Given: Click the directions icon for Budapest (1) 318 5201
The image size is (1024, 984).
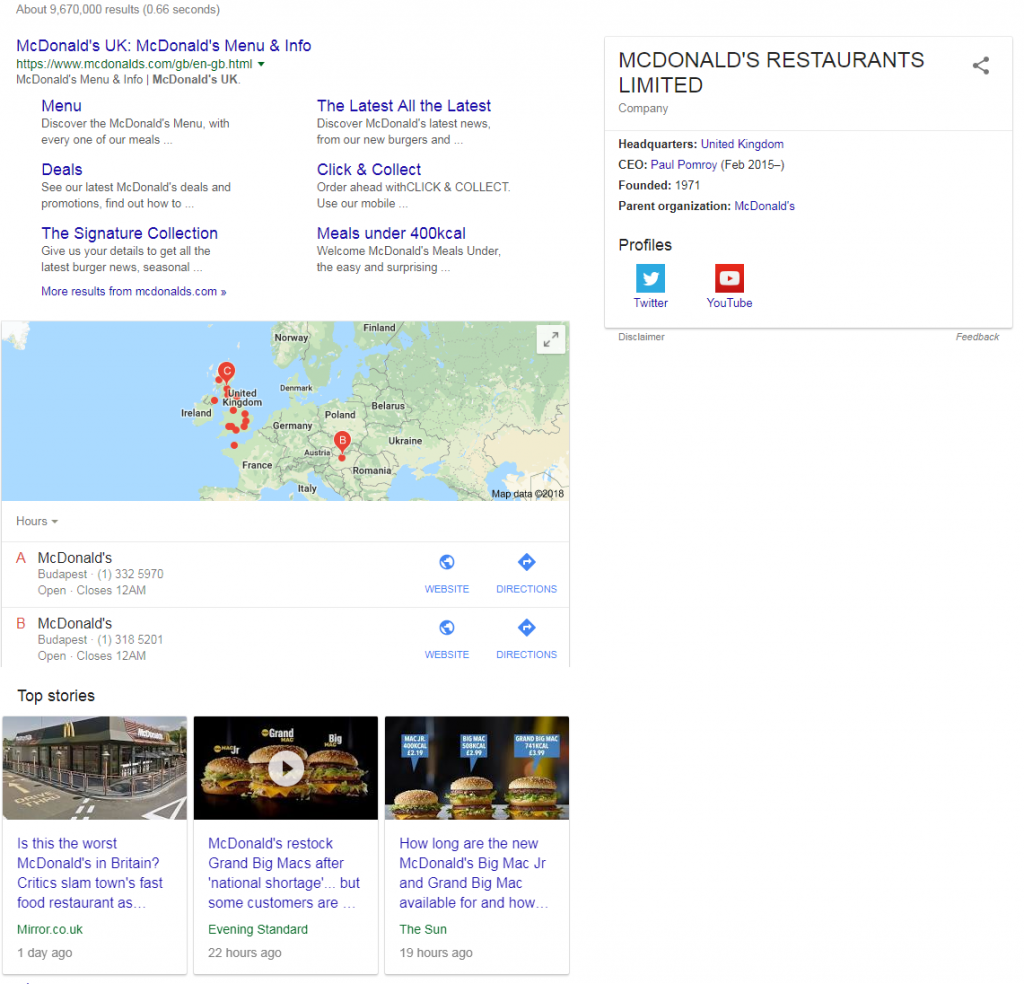Looking at the screenshot, I should 526,627.
